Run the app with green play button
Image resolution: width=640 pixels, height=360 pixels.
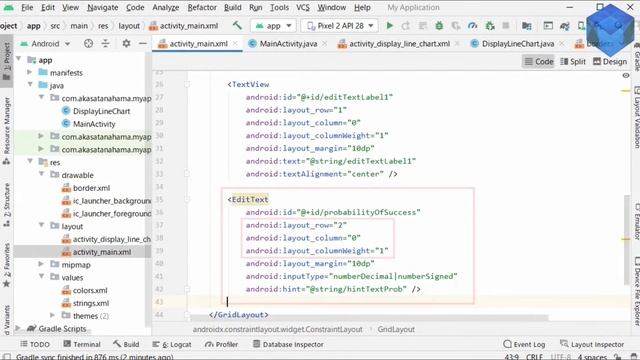point(389,26)
